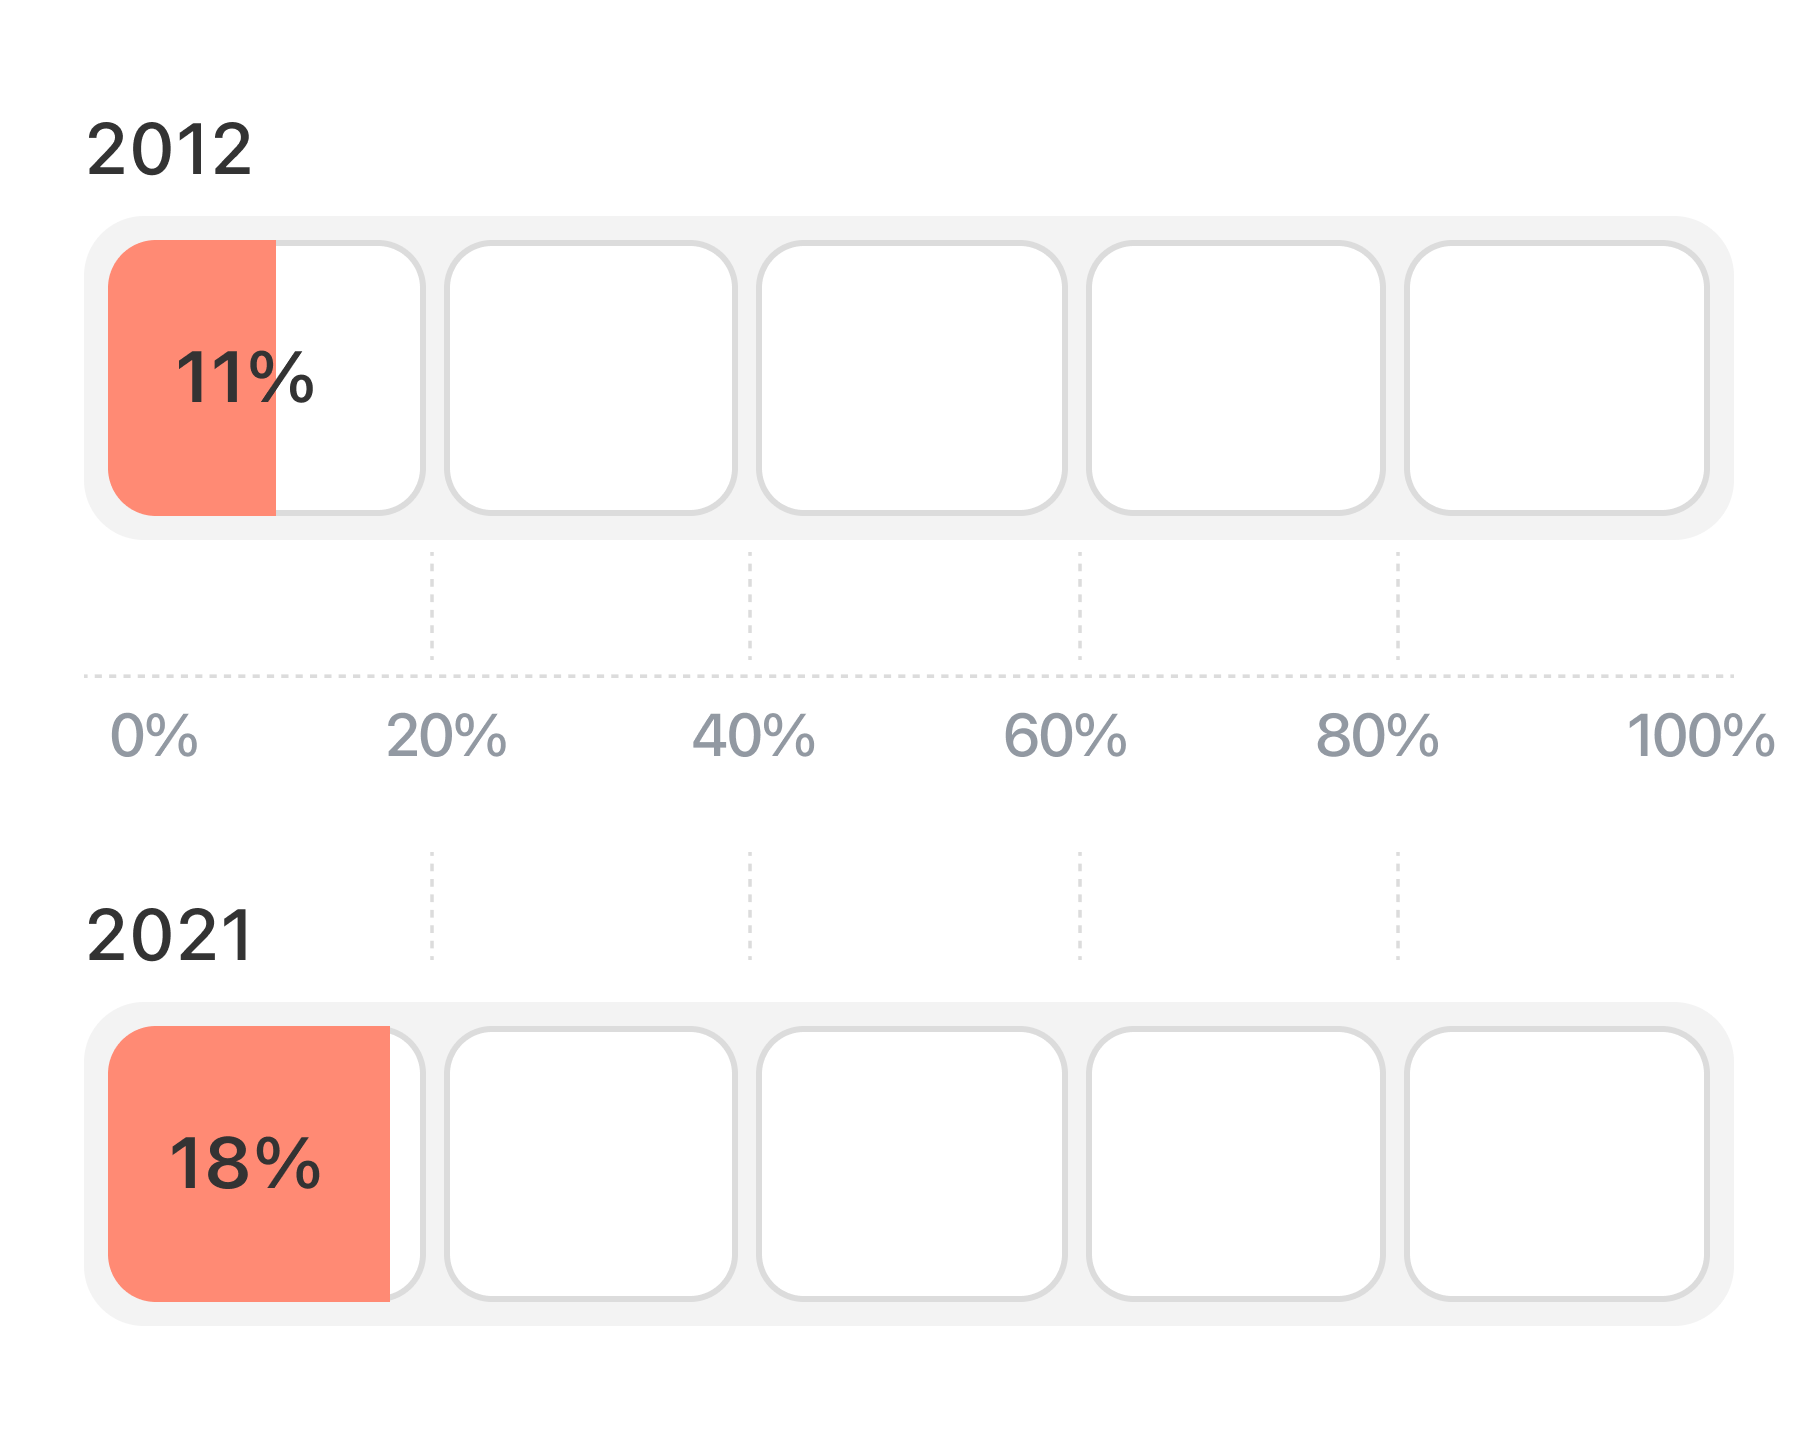Click the second empty segment of 2012 bar
Image resolution: width=1818 pixels, height=1440 pixels.
[591, 378]
